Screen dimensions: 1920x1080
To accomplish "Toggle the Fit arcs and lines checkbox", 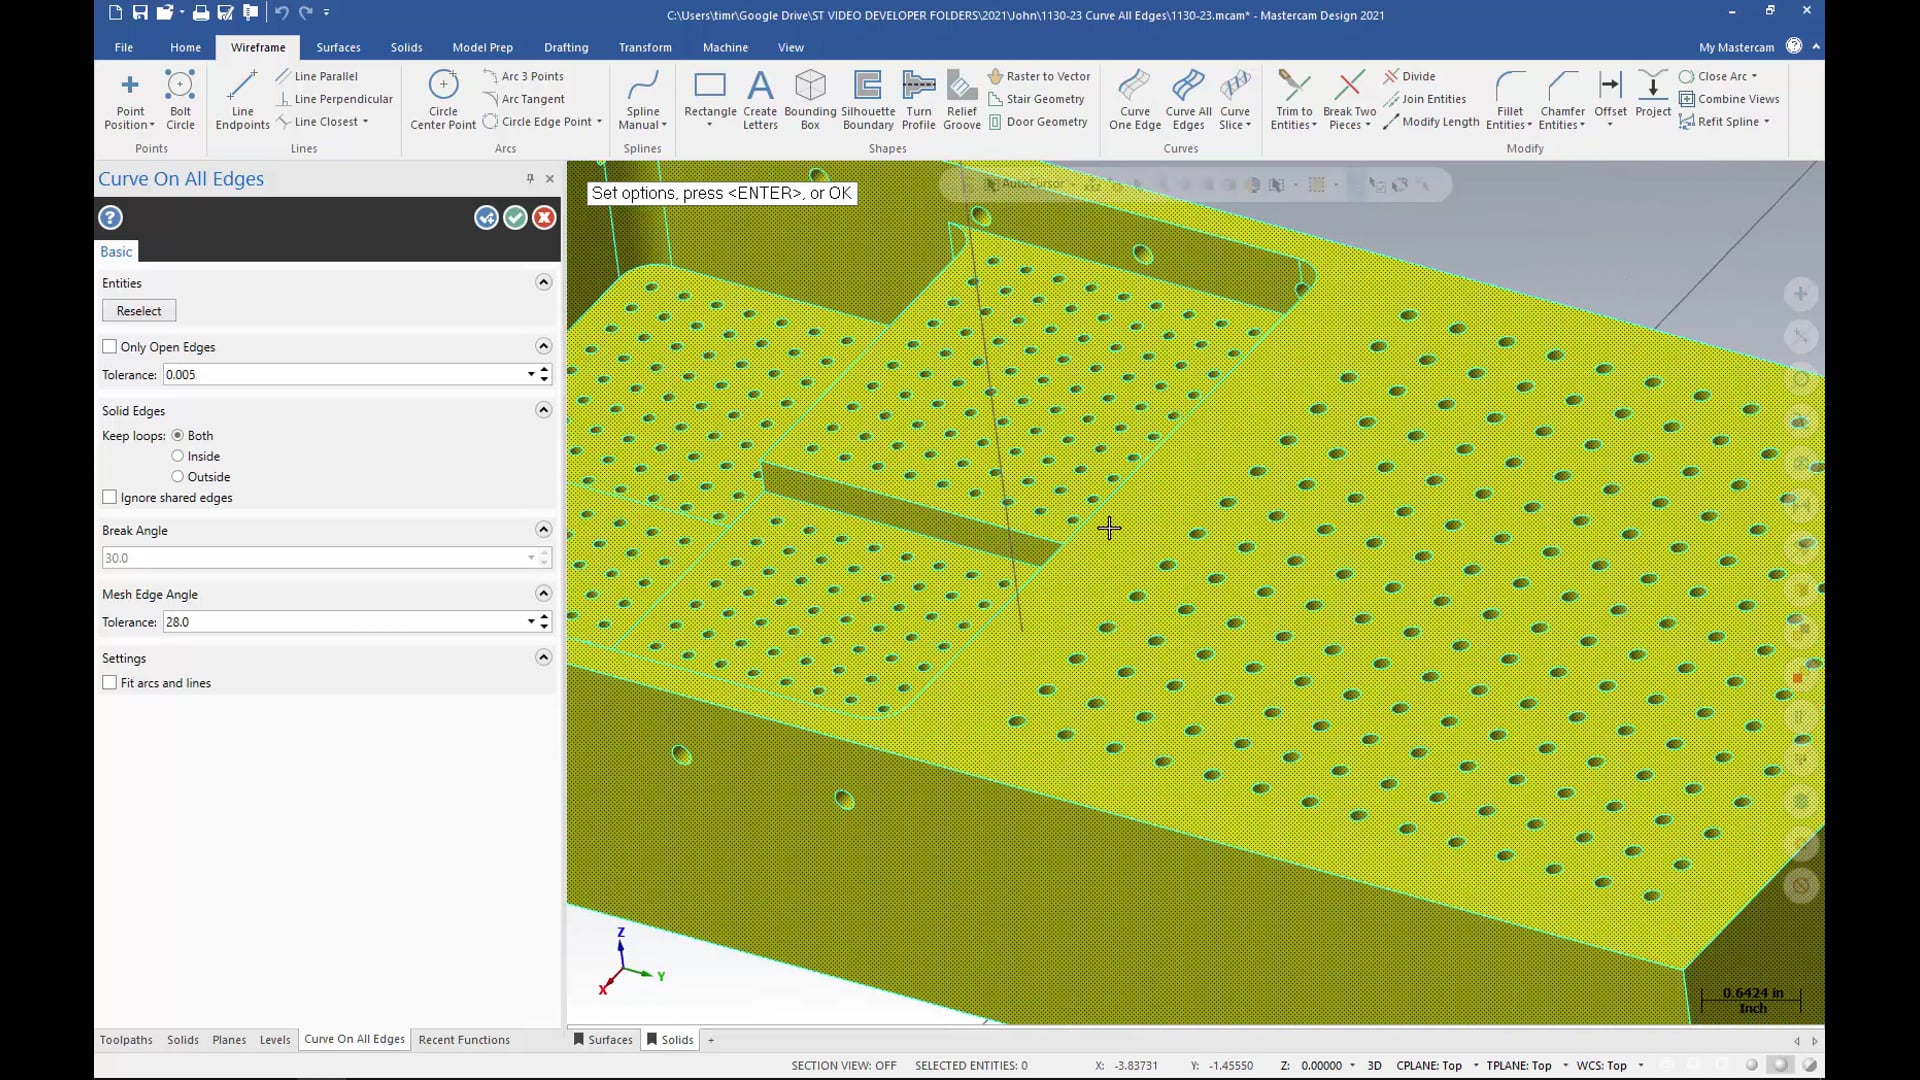I will (x=108, y=683).
